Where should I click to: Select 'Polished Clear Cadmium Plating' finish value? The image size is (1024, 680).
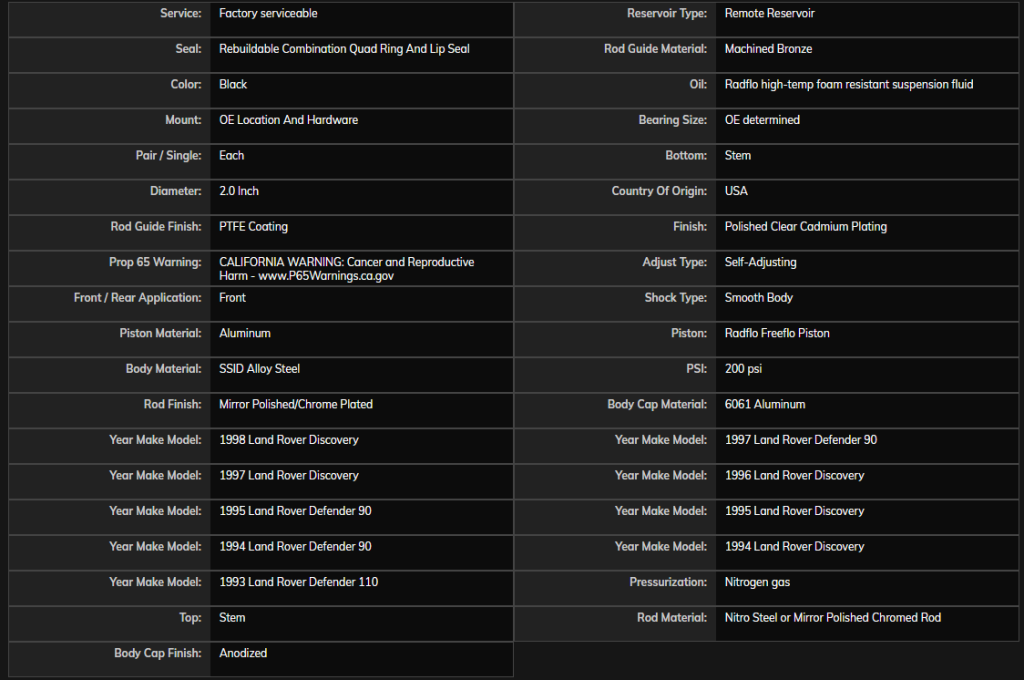[805, 226]
